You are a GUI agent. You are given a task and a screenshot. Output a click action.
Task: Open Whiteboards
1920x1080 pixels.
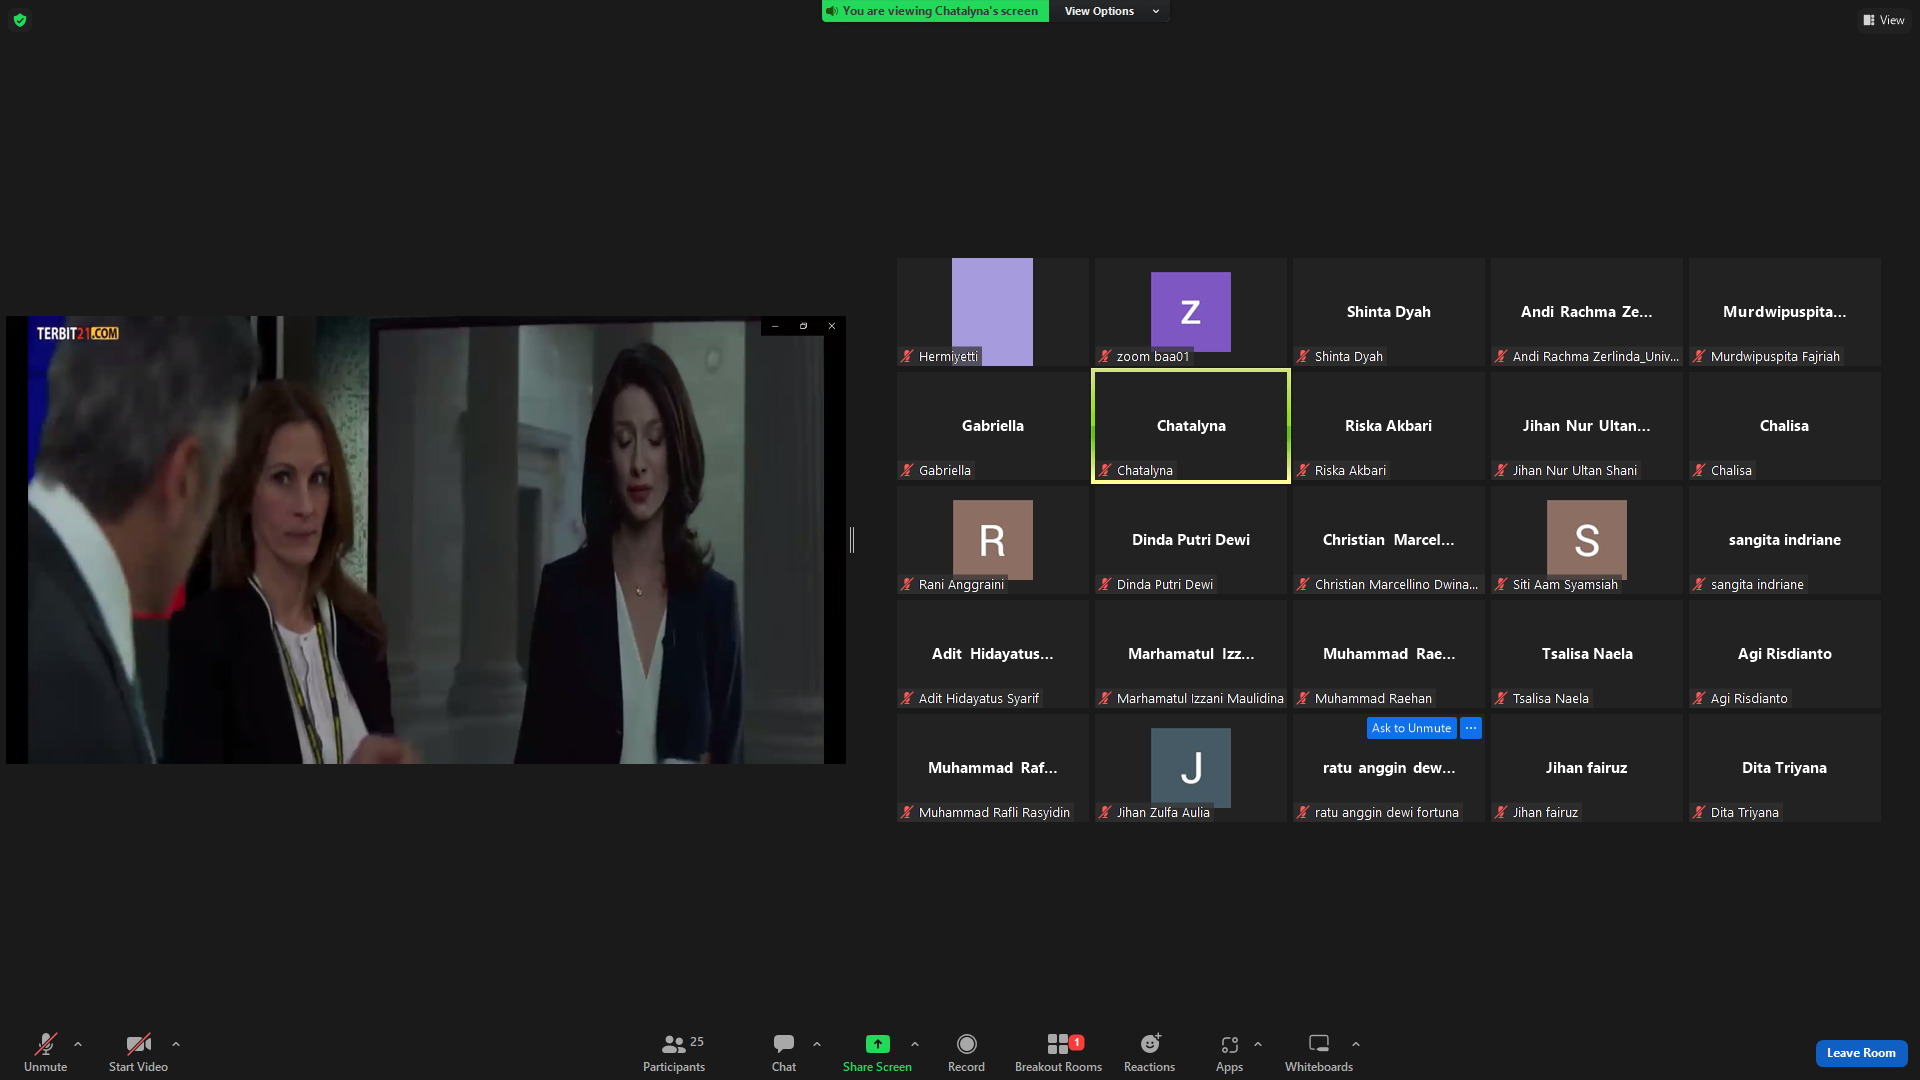pyautogui.click(x=1319, y=1053)
